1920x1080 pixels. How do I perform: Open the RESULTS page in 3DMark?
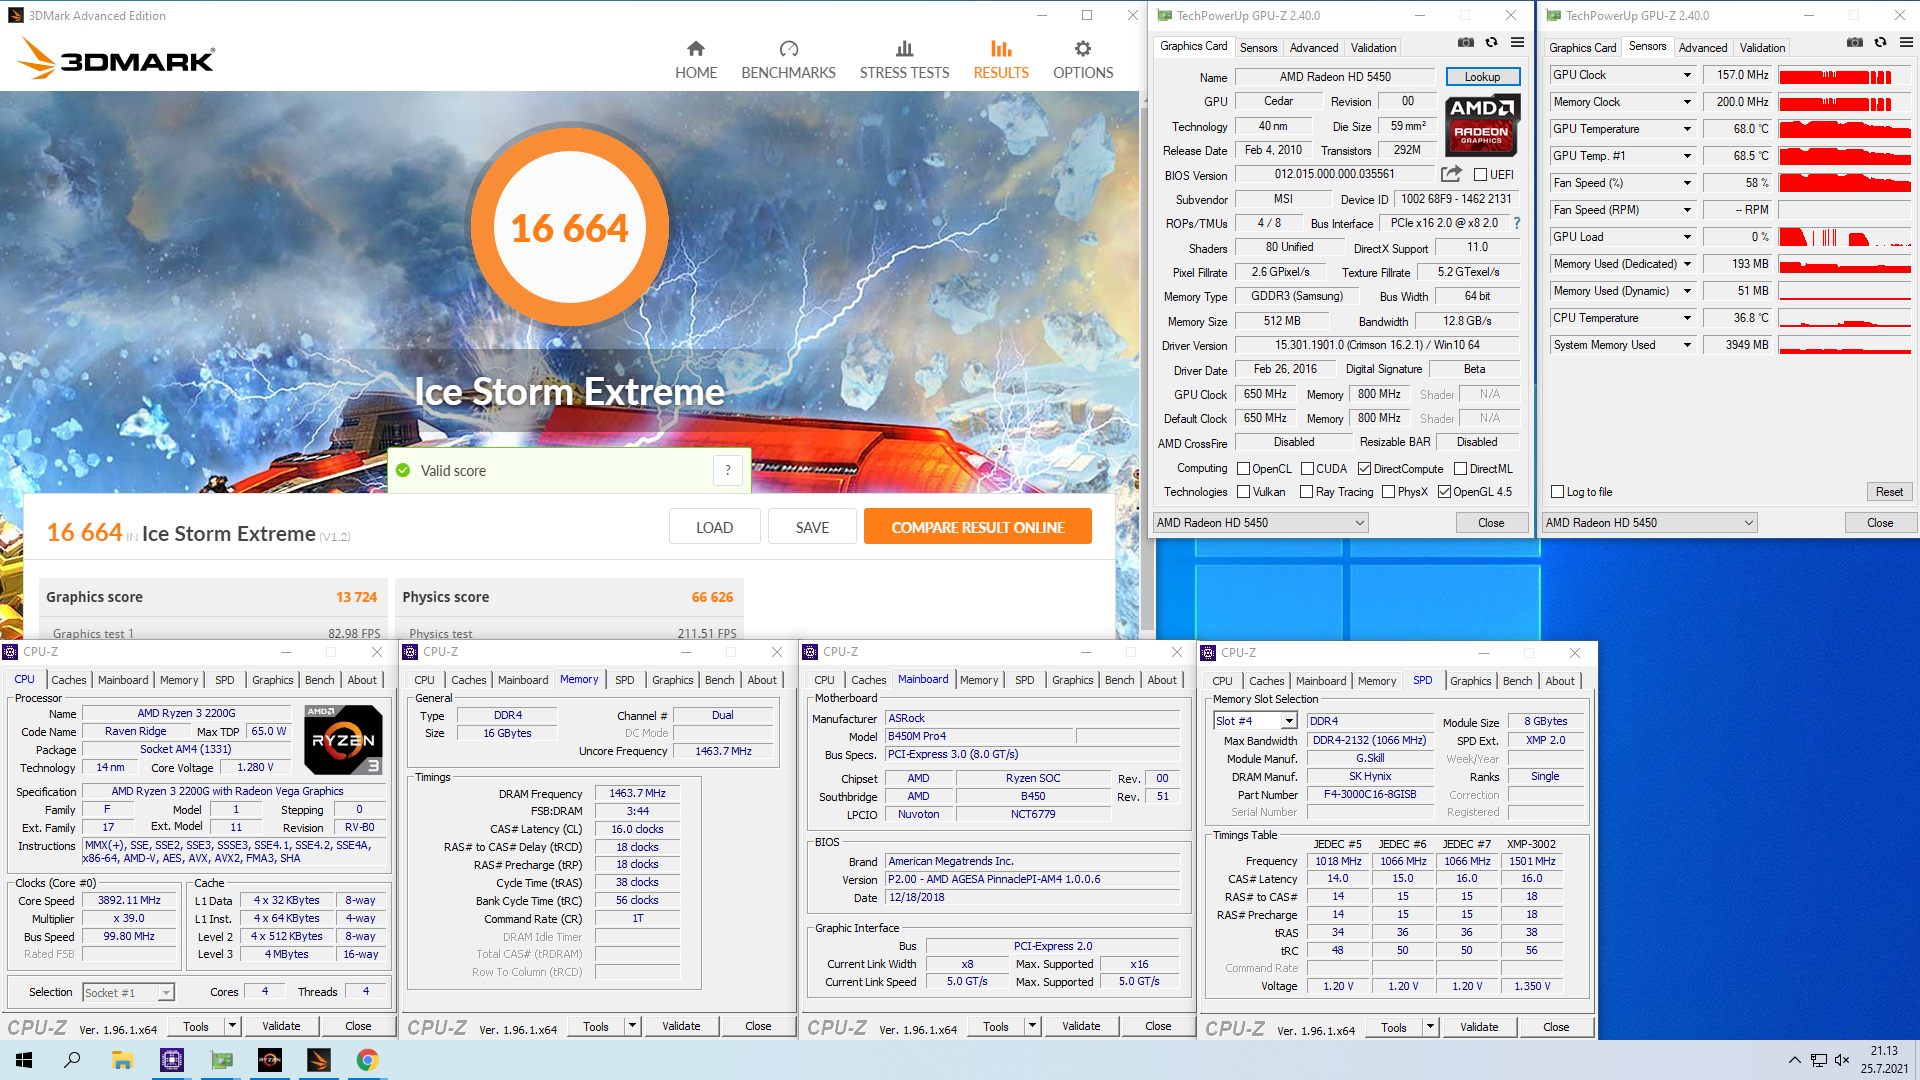tap(1001, 60)
